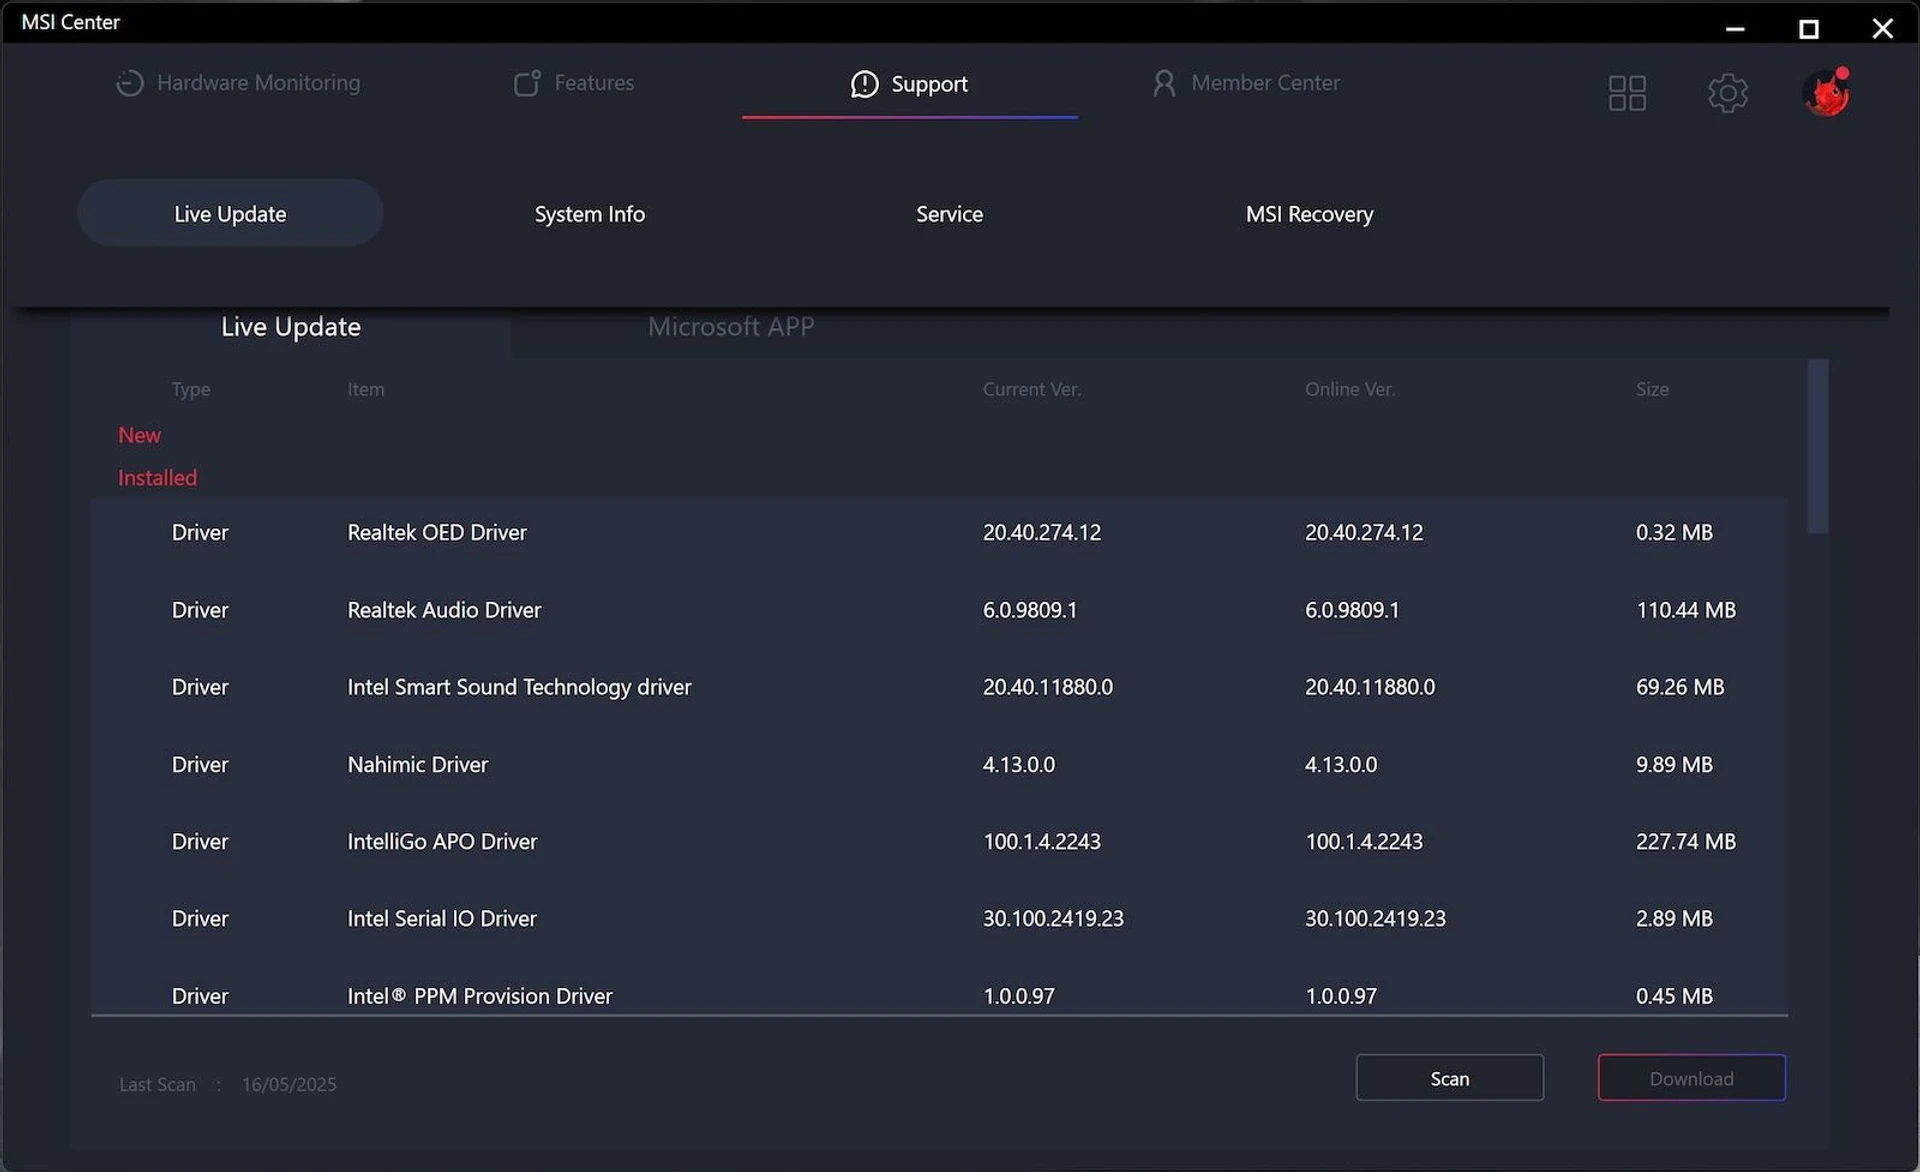Viewport: 1920px width, 1172px height.
Task: Open the Service section
Action: (x=949, y=214)
